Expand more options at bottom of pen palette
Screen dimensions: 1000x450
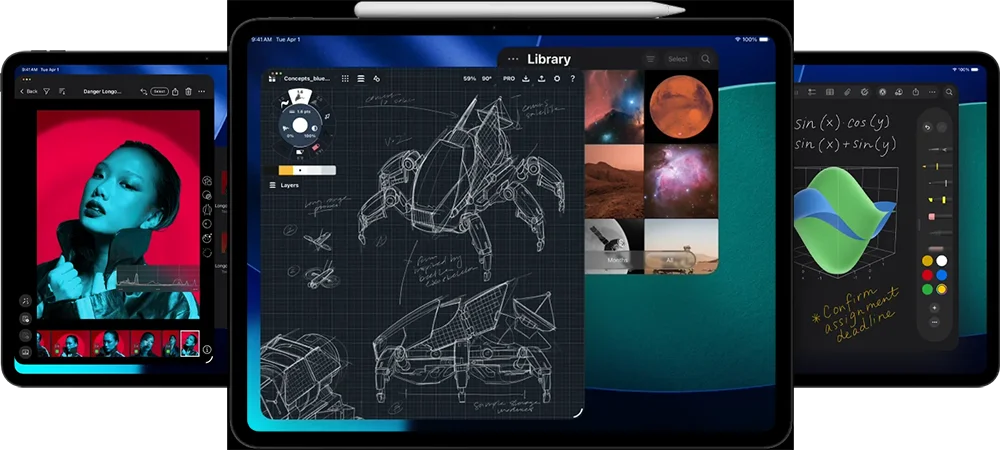coord(934,322)
